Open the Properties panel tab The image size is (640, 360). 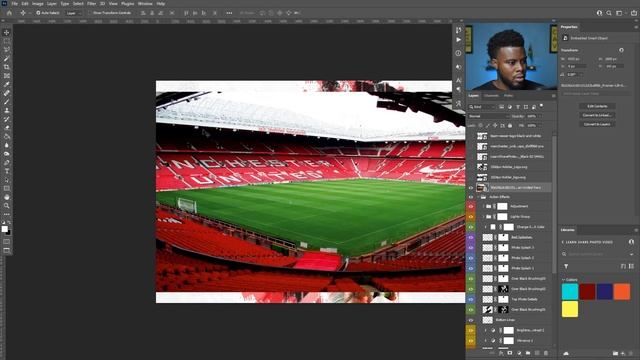(x=569, y=27)
